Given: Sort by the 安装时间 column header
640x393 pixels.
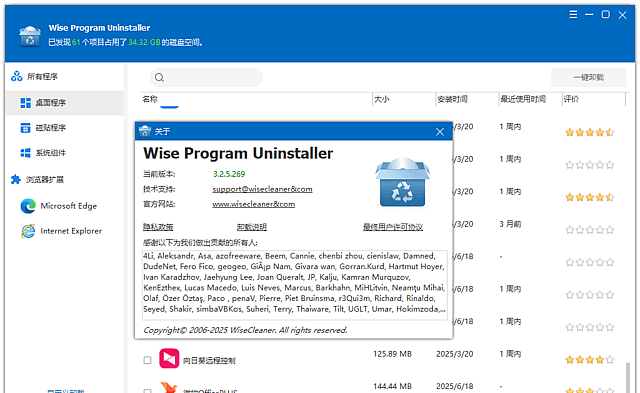Looking at the screenshot, I should coord(452,99).
